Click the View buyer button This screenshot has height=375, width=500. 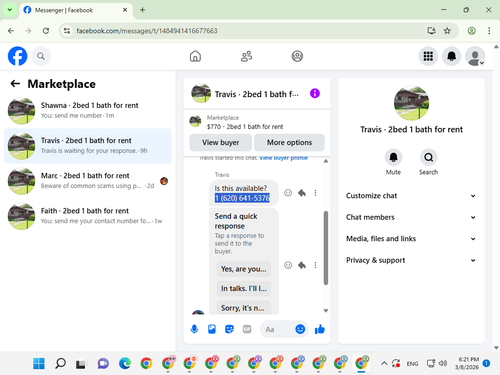coord(221,143)
